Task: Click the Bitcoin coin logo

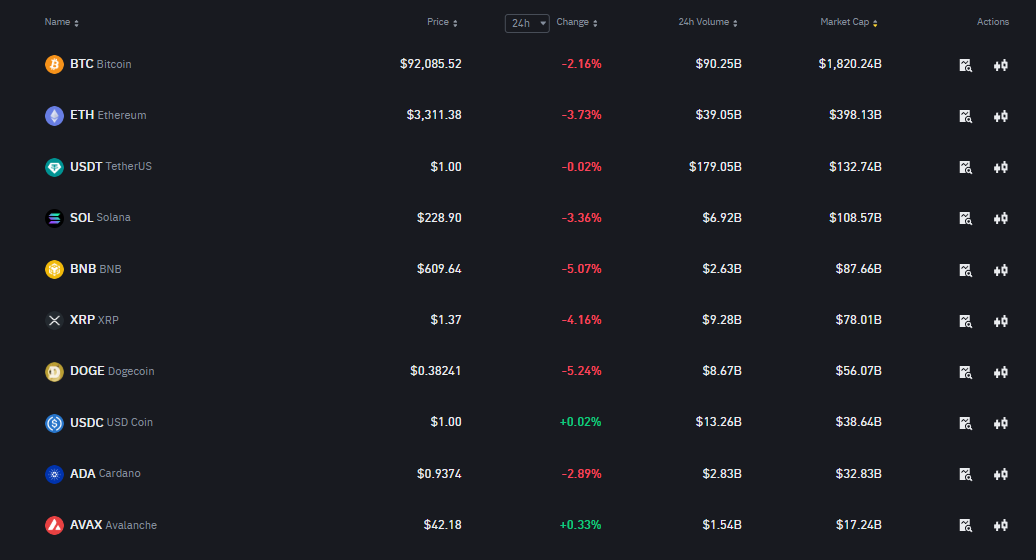Action: [54, 64]
